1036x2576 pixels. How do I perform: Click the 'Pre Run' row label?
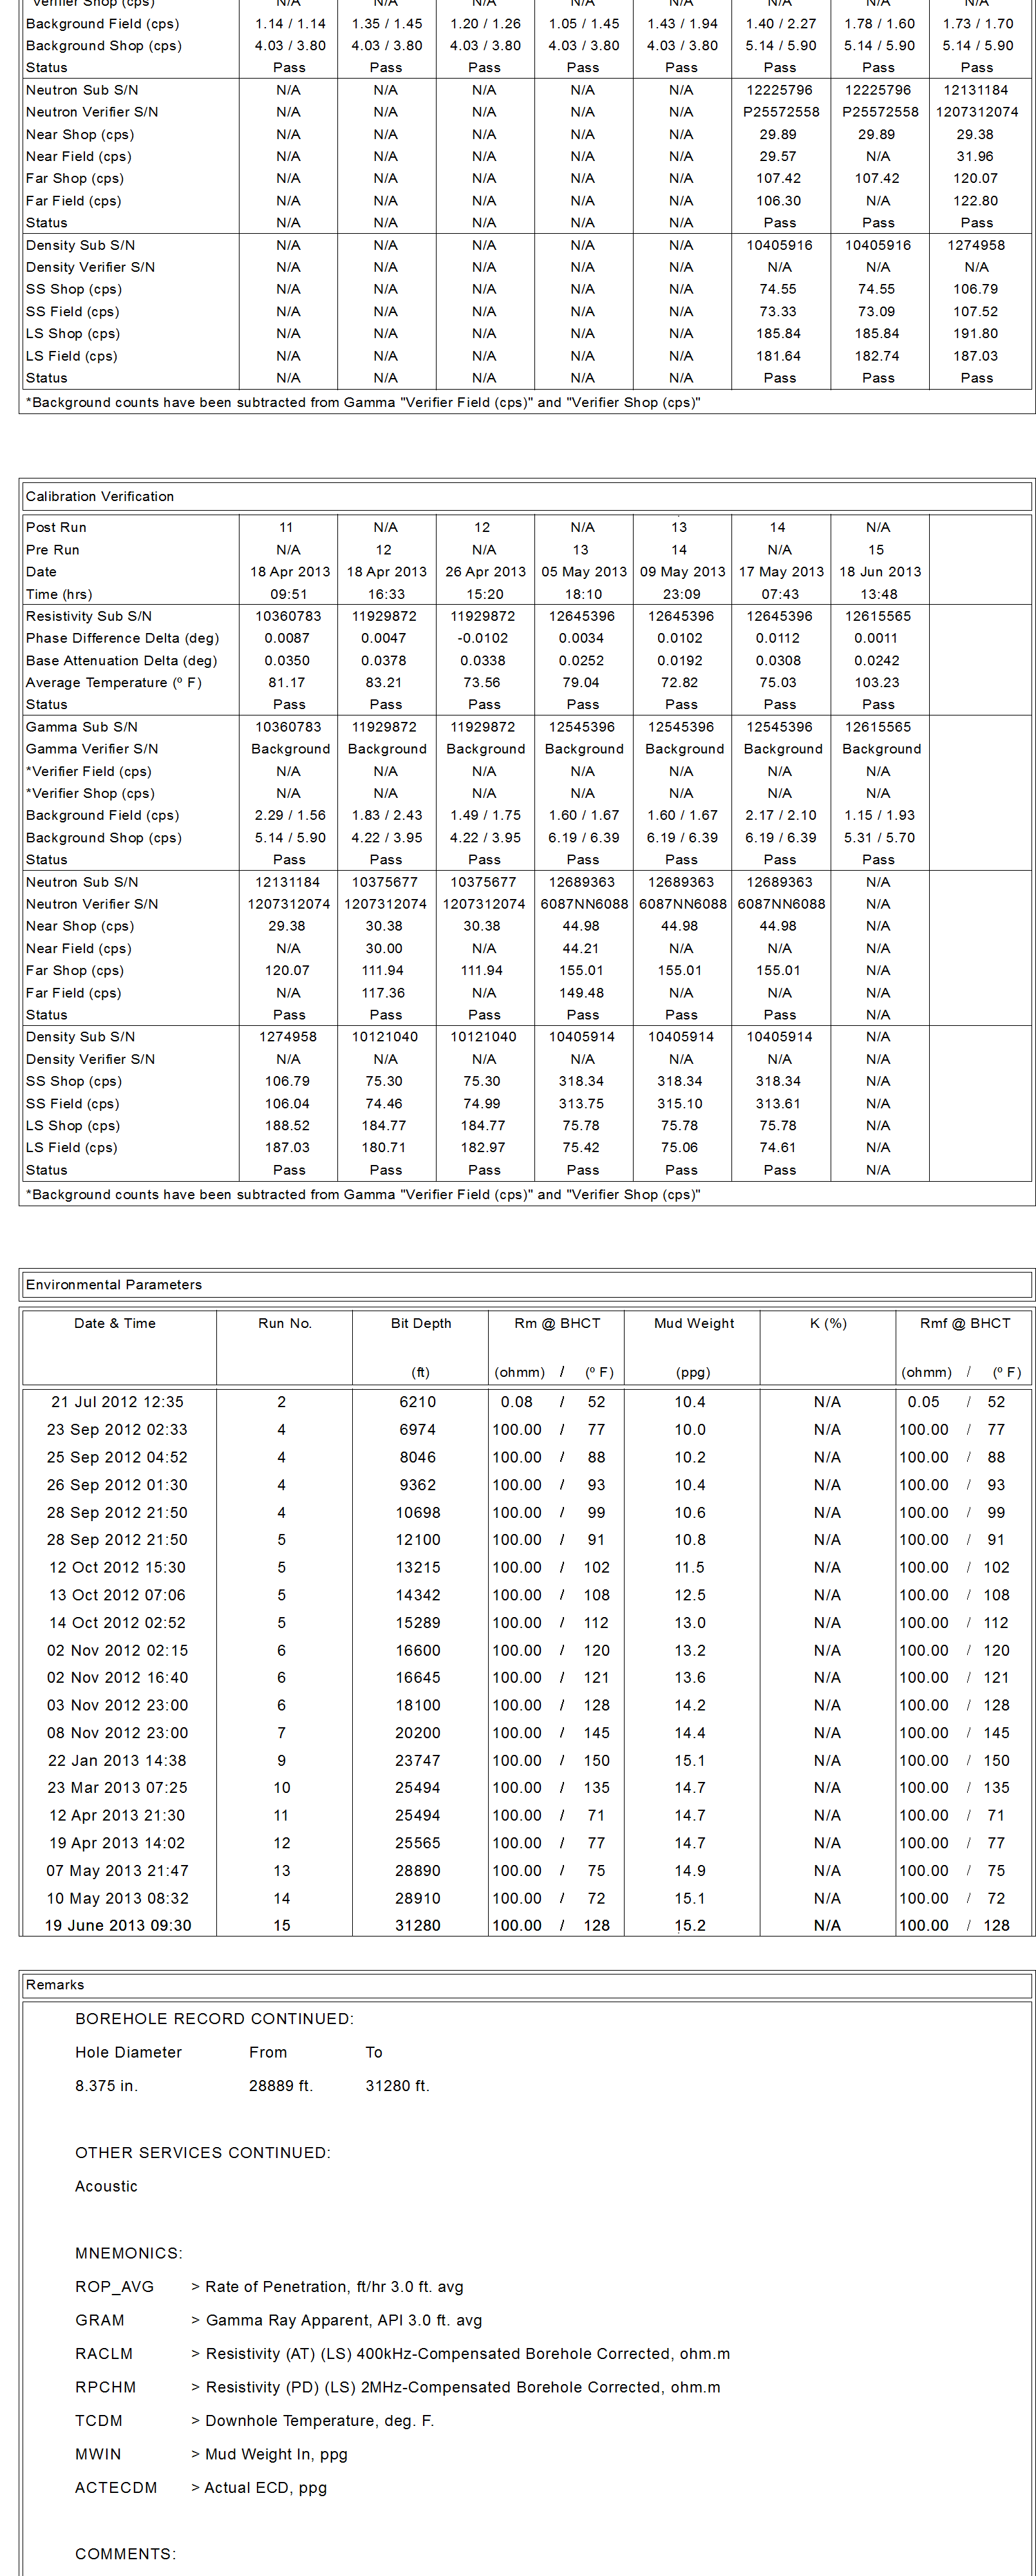coord(53,550)
